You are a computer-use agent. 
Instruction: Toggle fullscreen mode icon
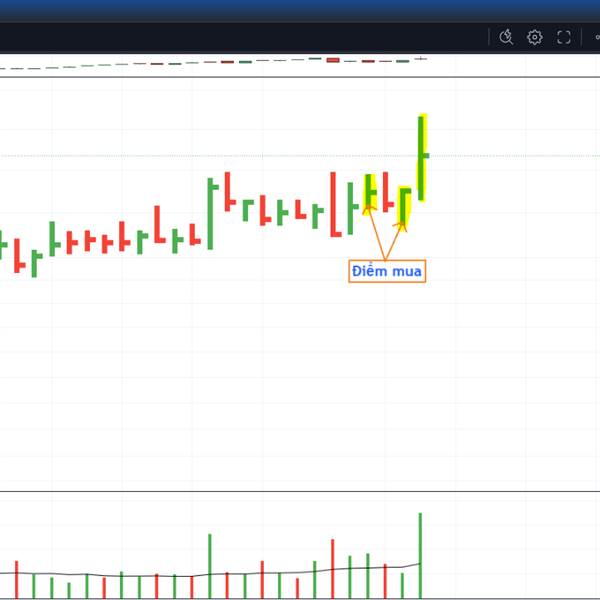[x=564, y=37]
